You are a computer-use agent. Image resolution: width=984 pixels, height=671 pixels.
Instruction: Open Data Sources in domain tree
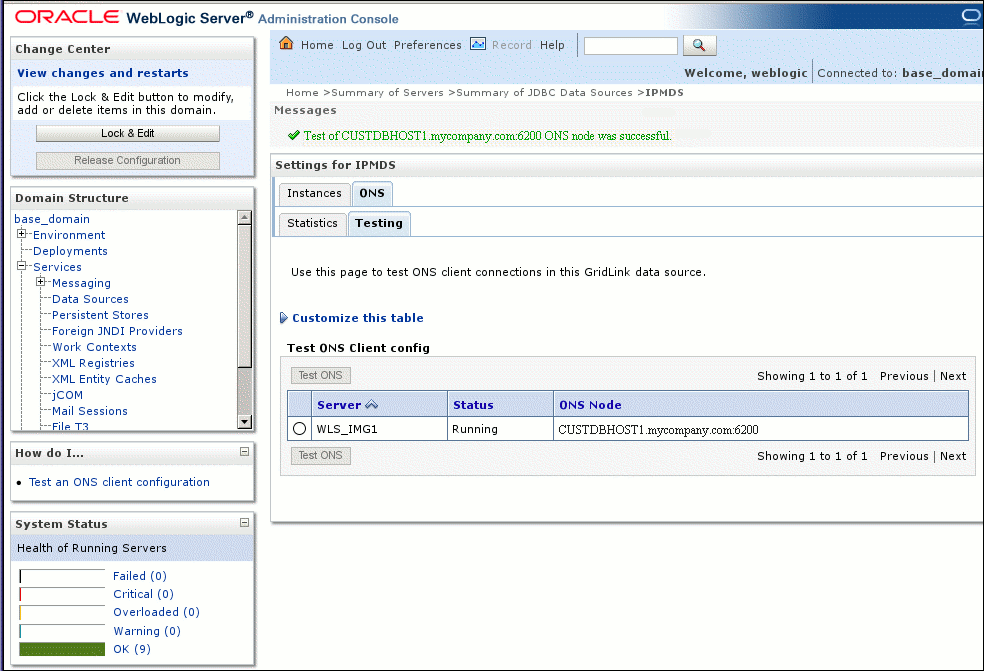pyautogui.click(x=90, y=299)
